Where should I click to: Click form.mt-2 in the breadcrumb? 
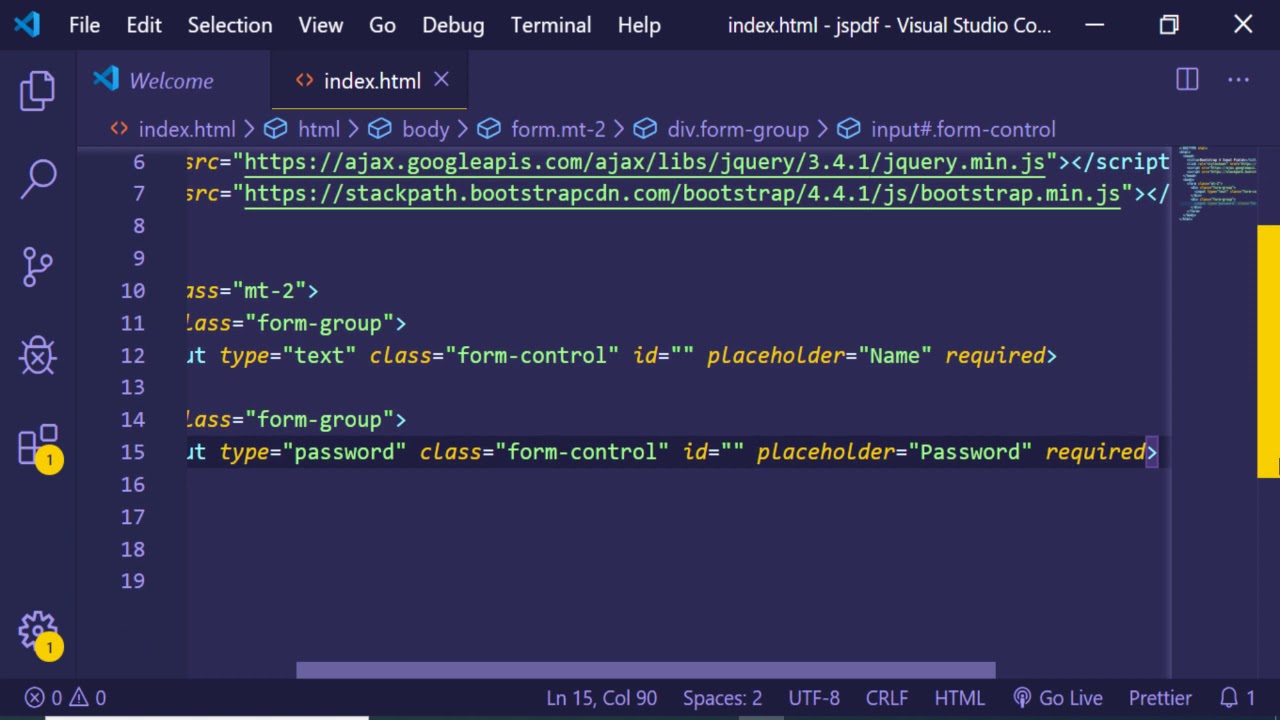pyautogui.click(x=557, y=129)
